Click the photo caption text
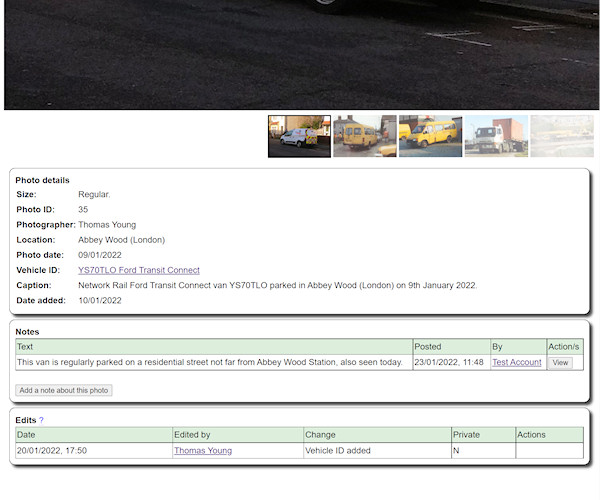 click(277, 285)
